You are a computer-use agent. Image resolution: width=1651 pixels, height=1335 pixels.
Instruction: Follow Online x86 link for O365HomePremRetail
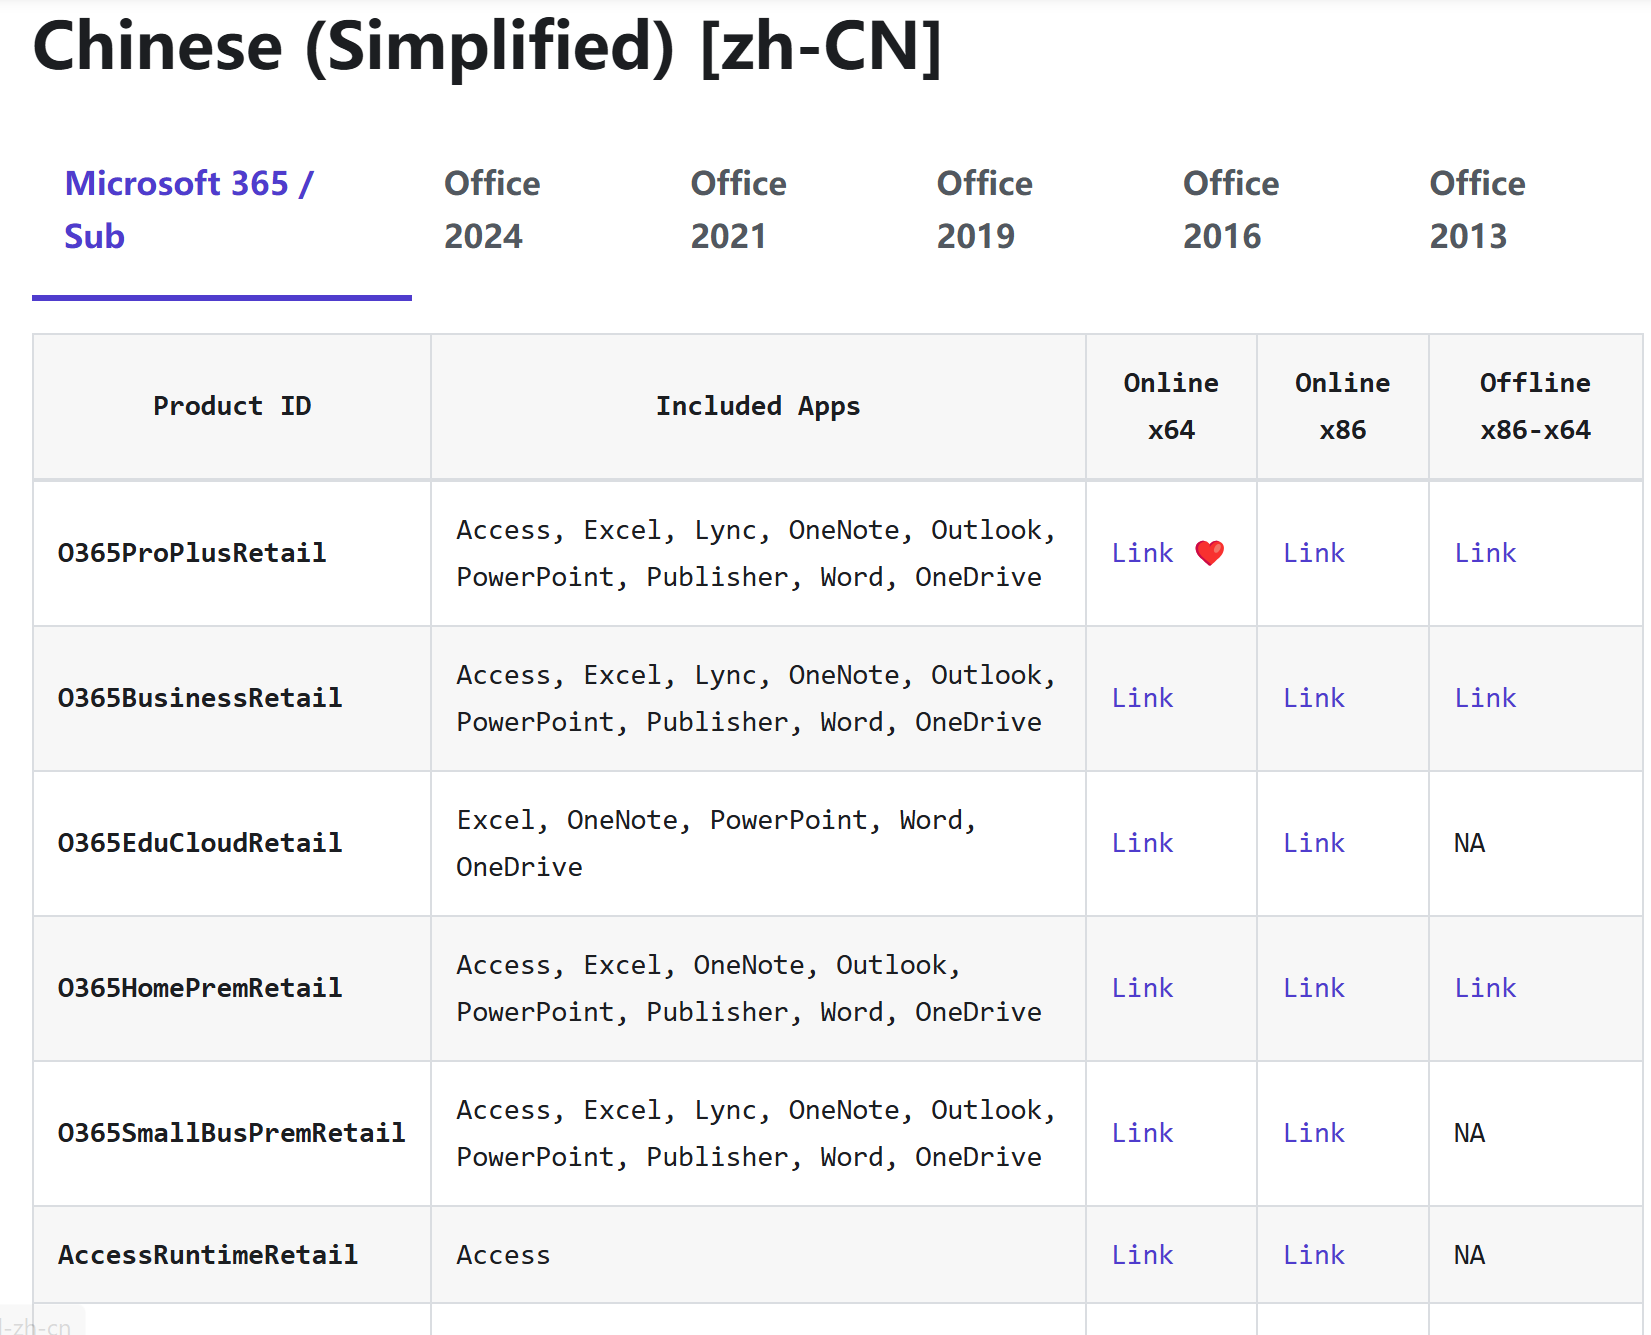1314,988
